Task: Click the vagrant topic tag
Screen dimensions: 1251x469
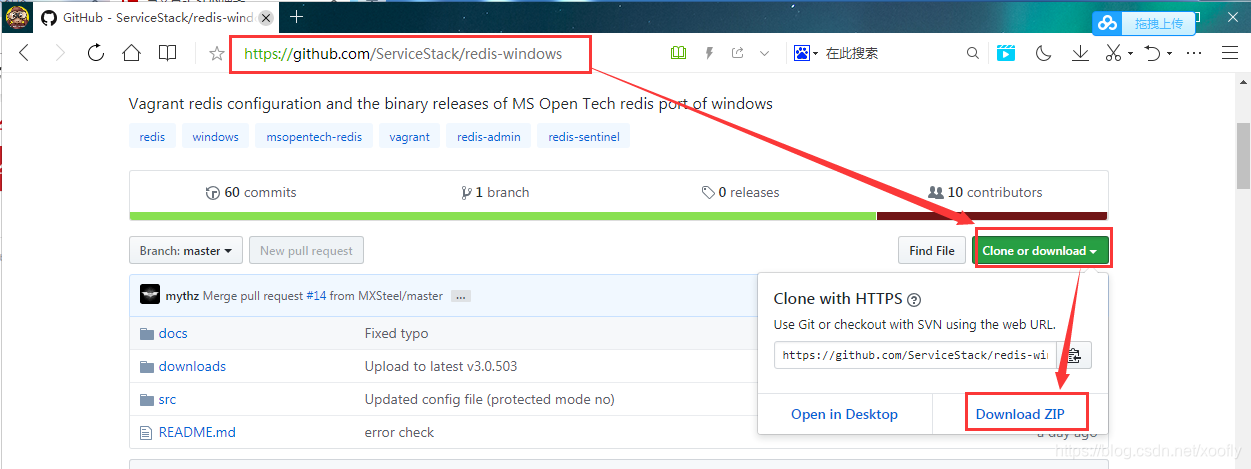Action: click(x=409, y=137)
